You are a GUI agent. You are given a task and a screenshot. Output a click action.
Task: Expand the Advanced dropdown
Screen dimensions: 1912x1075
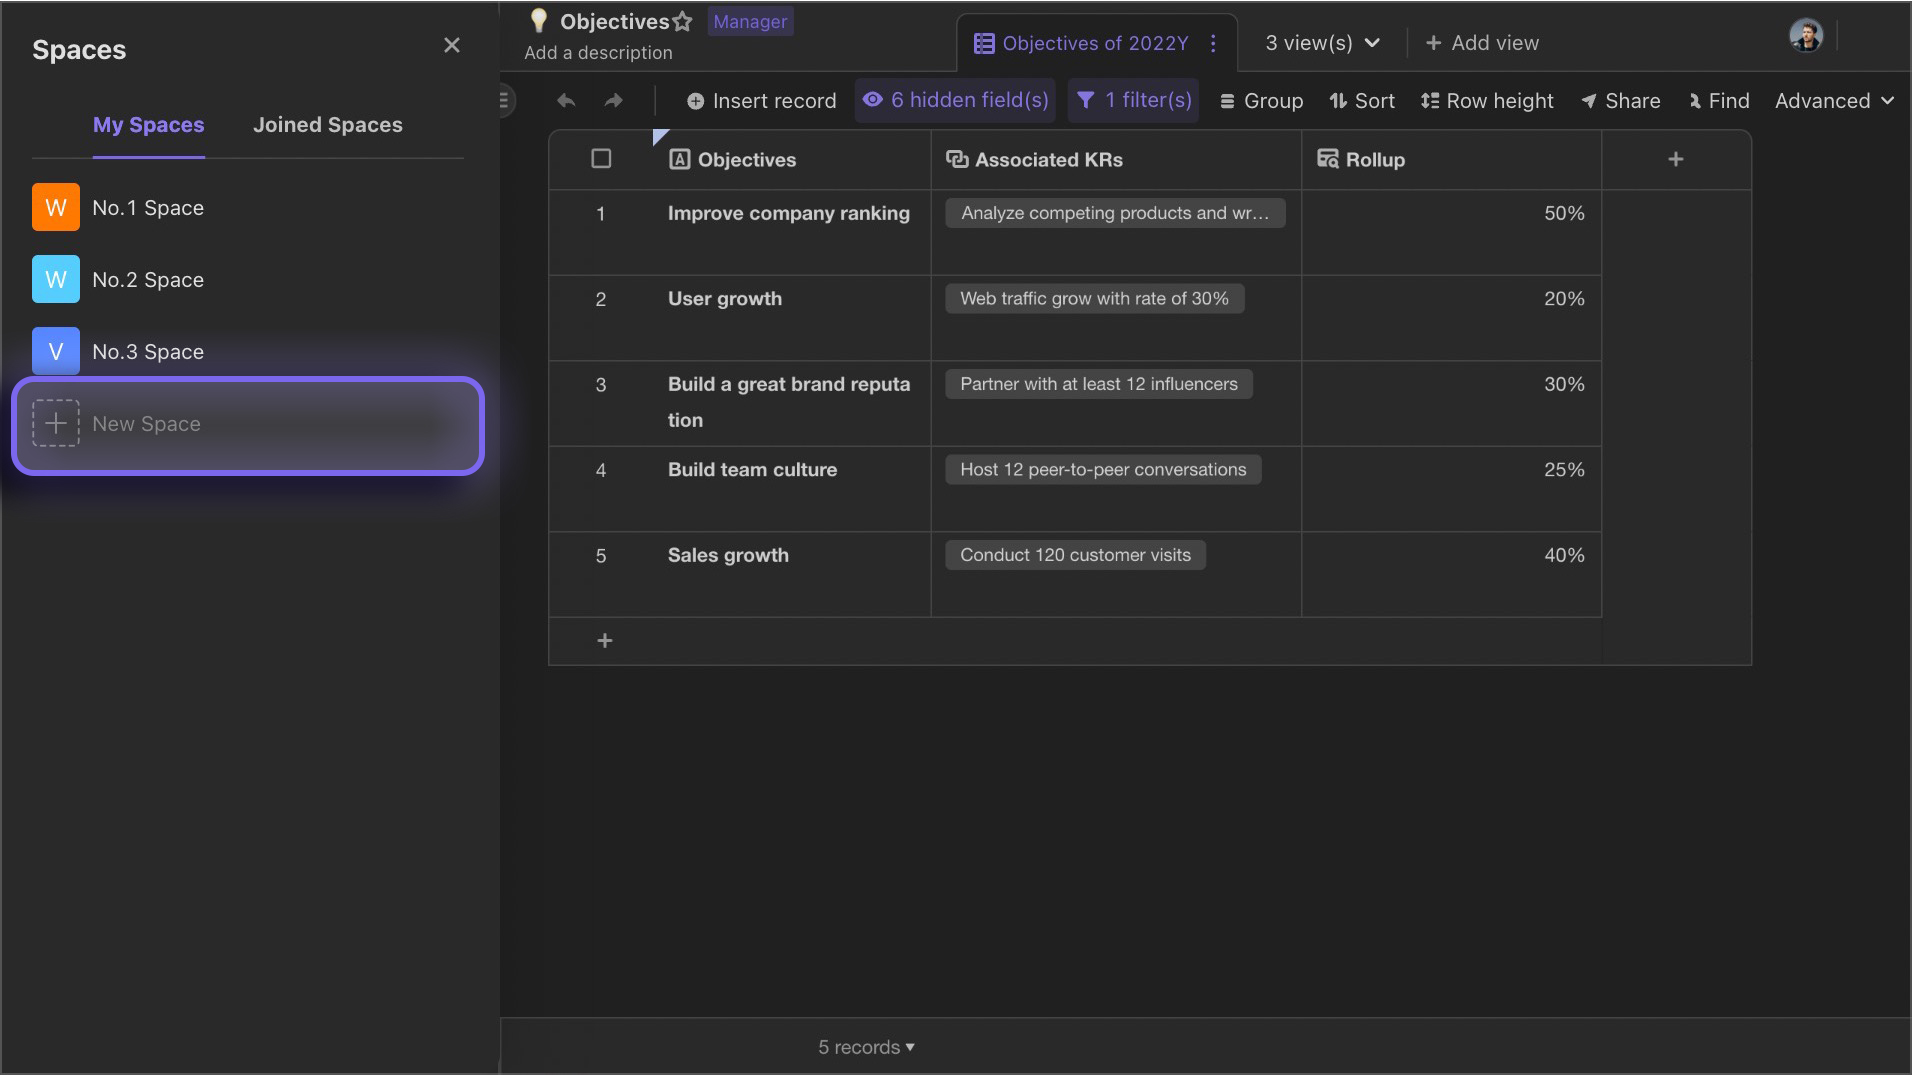pyautogui.click(x=1834, y=101)
